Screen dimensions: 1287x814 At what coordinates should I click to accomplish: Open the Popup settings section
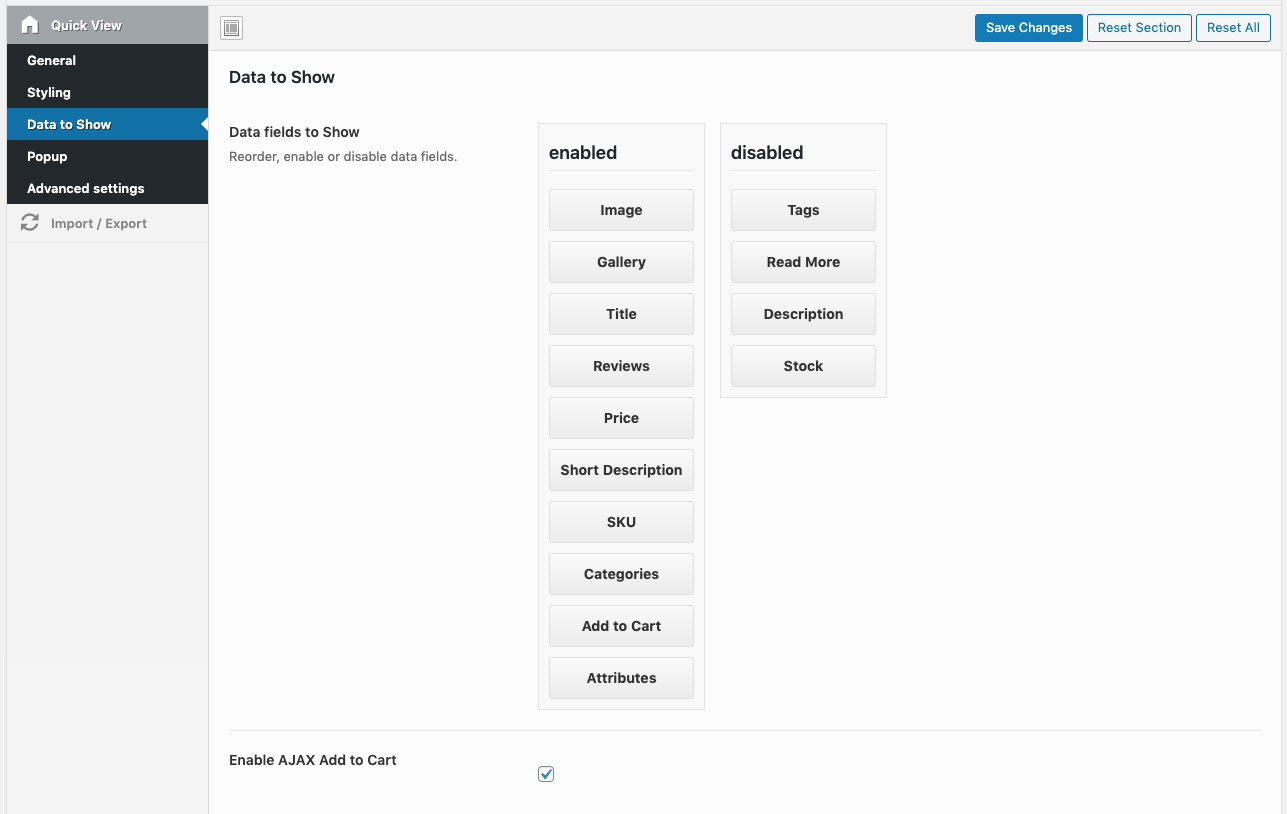click(x=46, y=156)
